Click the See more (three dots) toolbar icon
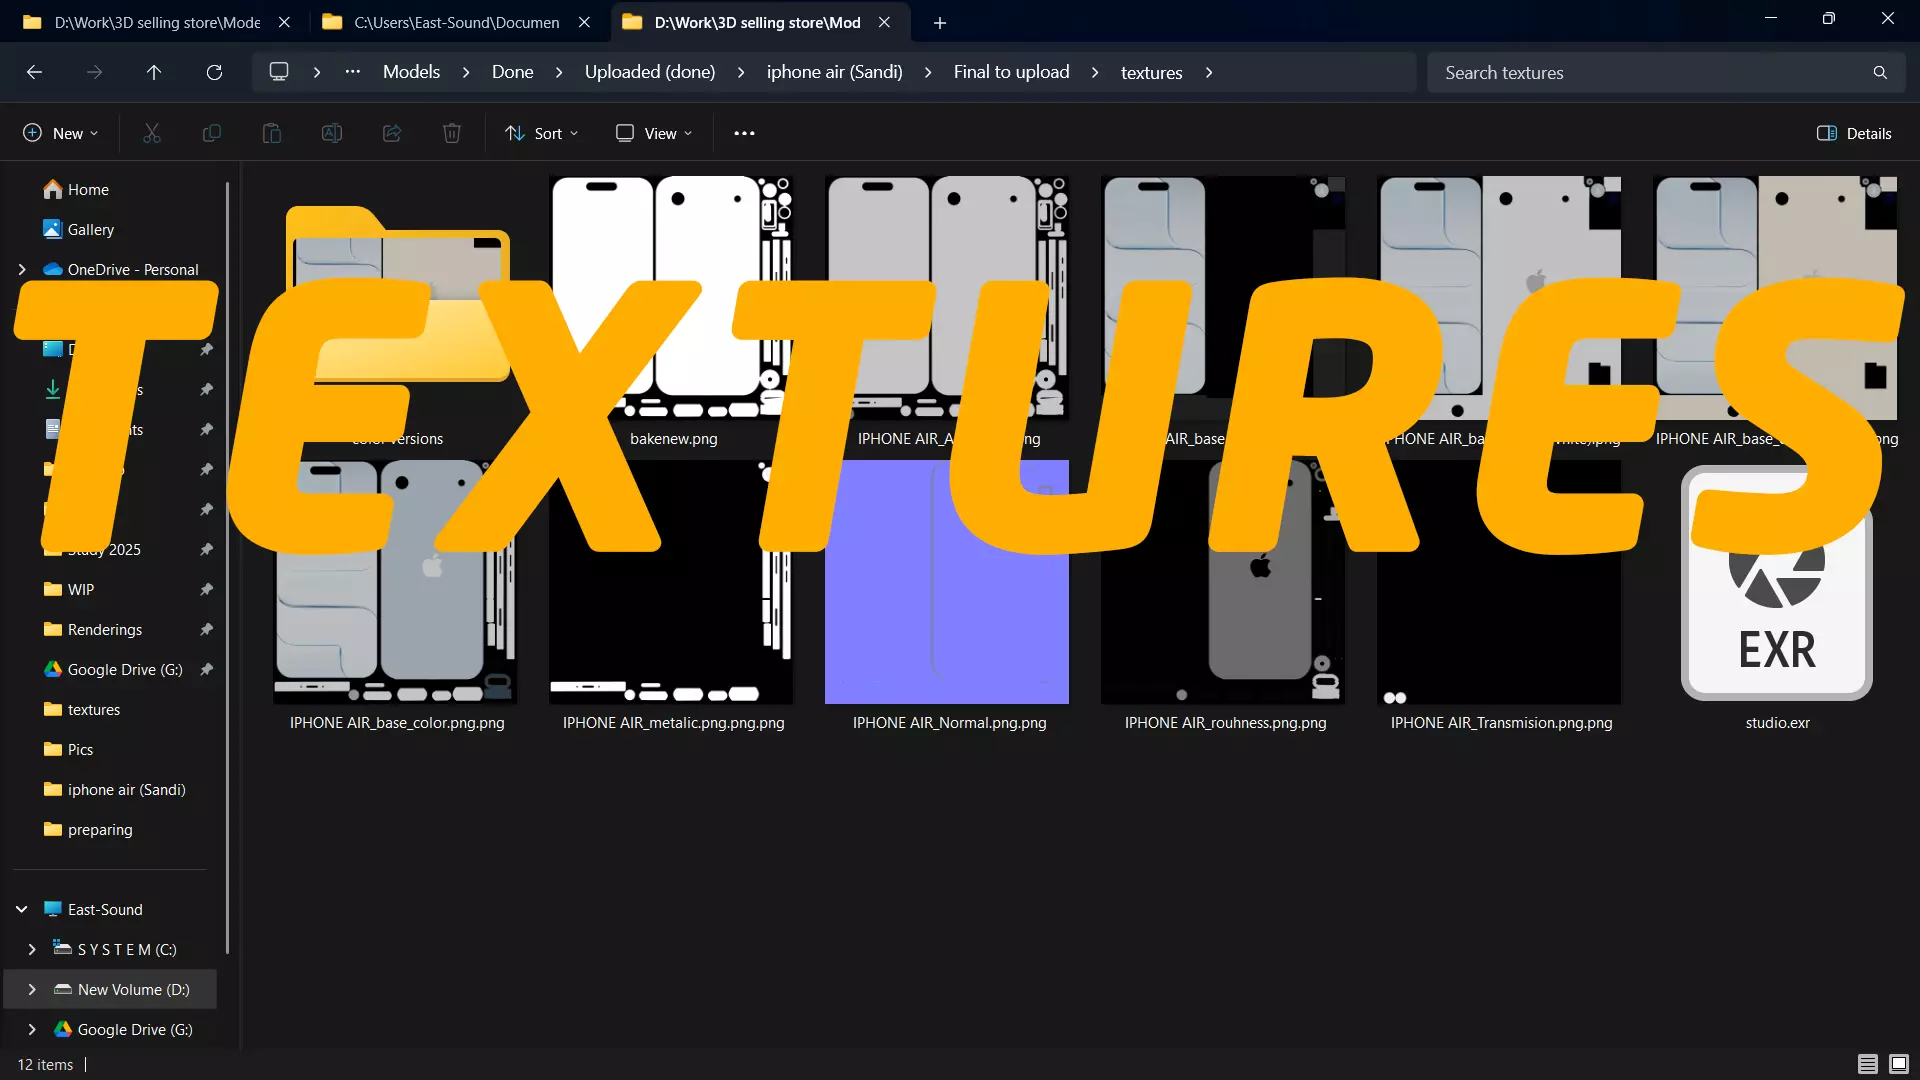Viewport: 1920px width, 1080px height. coord(744,133)
